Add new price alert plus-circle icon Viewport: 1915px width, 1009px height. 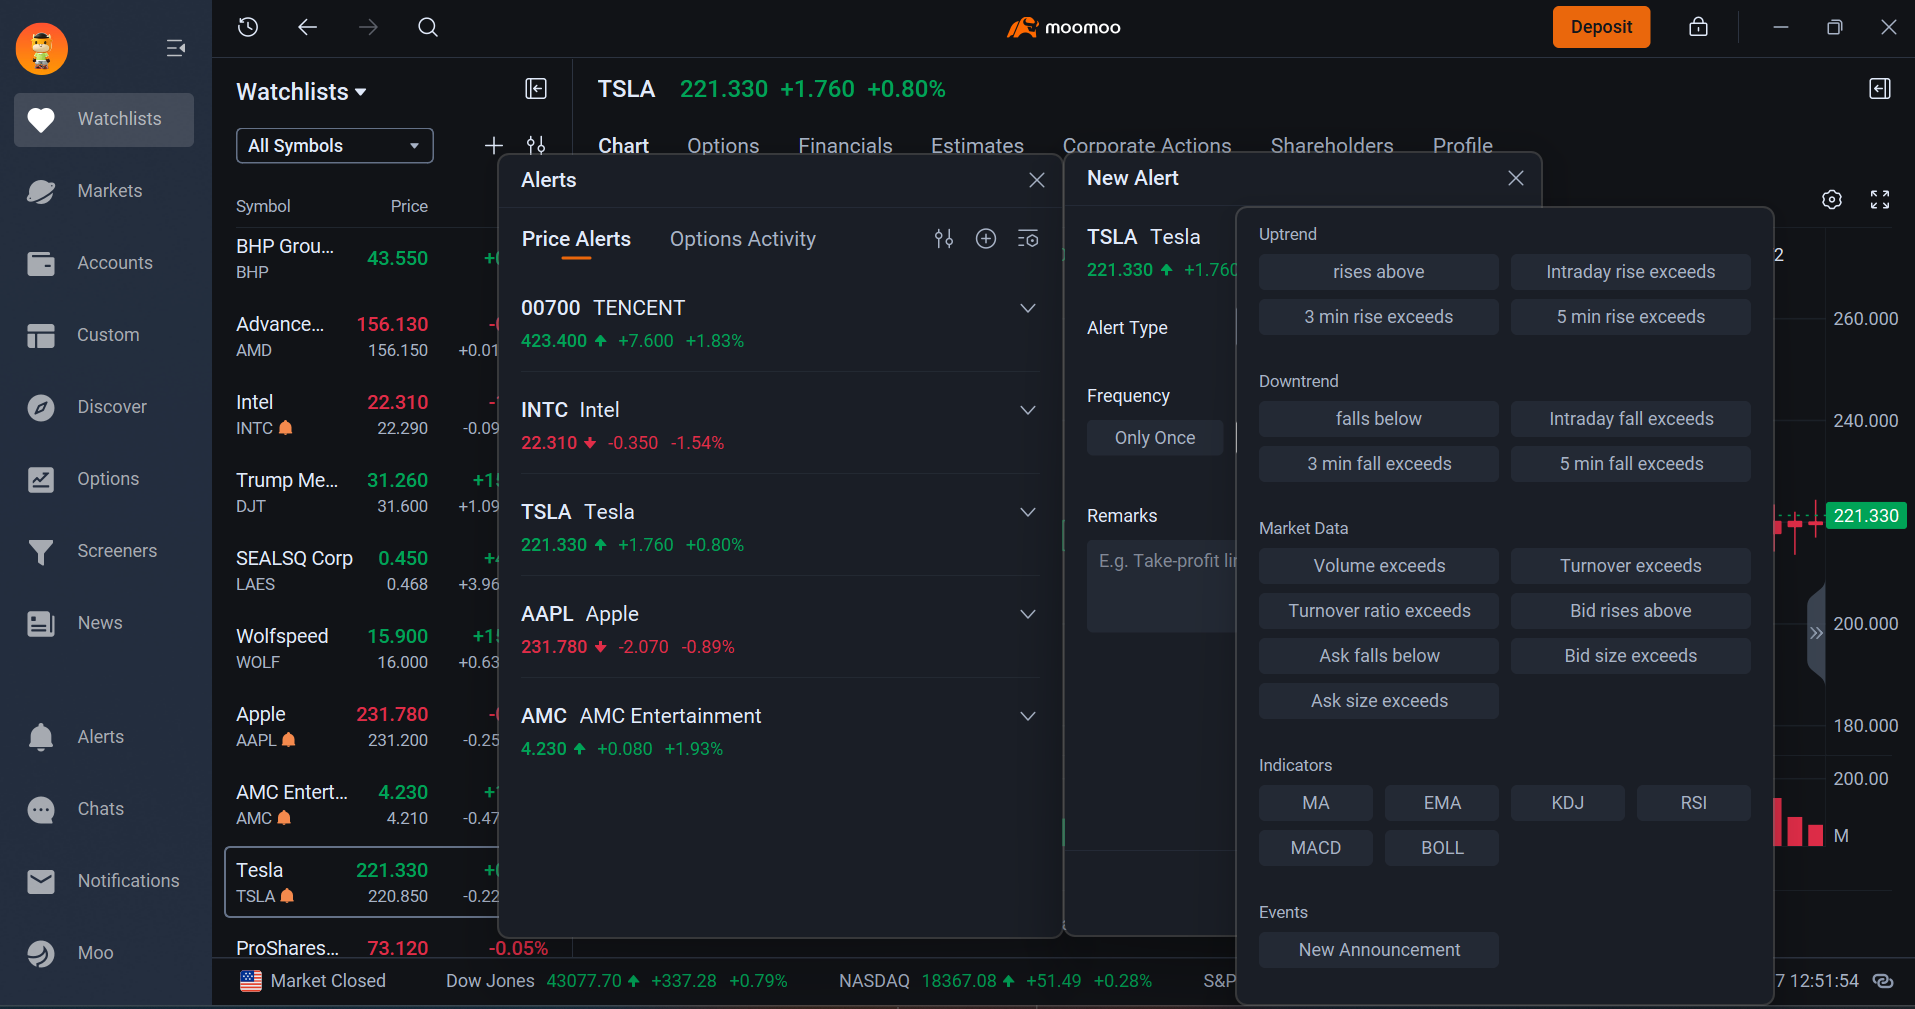point(986,238)
